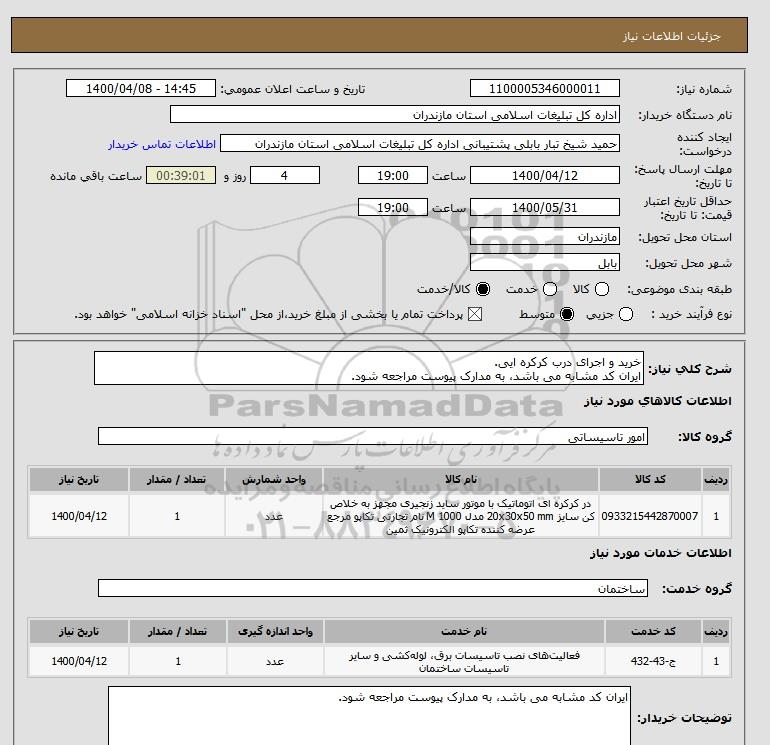
Task: Click the delivery city field بابل
Action: 545,263
